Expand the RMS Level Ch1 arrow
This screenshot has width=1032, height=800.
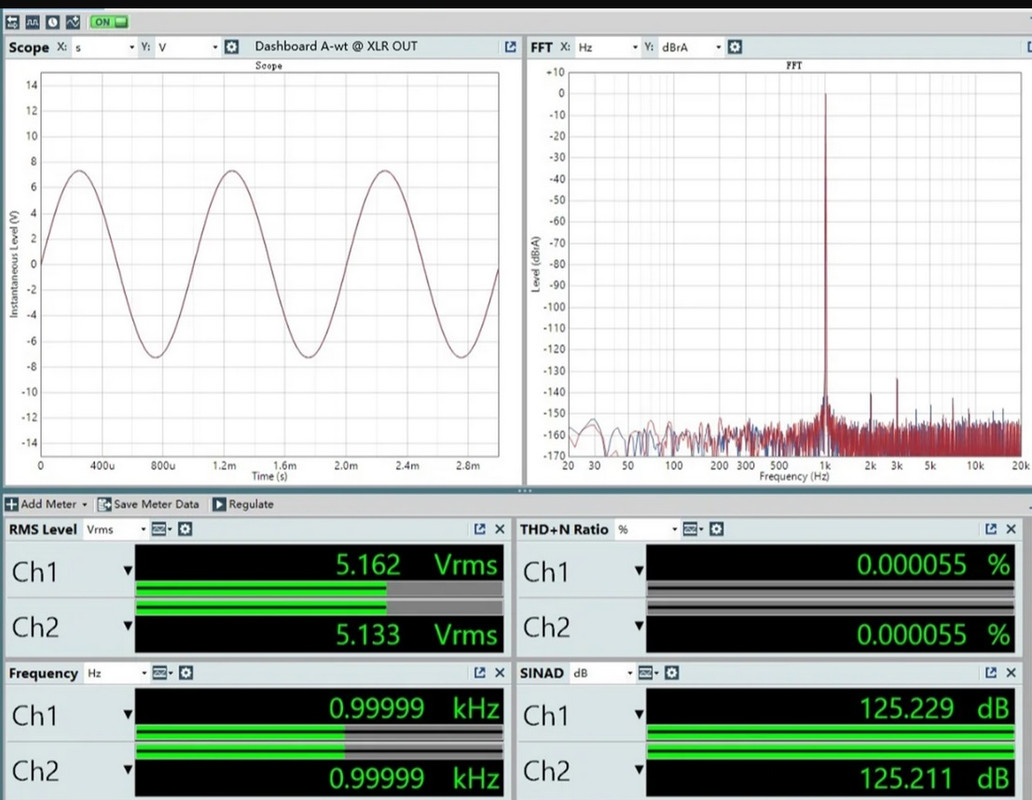pyautogui.click(x=128, y=570)
